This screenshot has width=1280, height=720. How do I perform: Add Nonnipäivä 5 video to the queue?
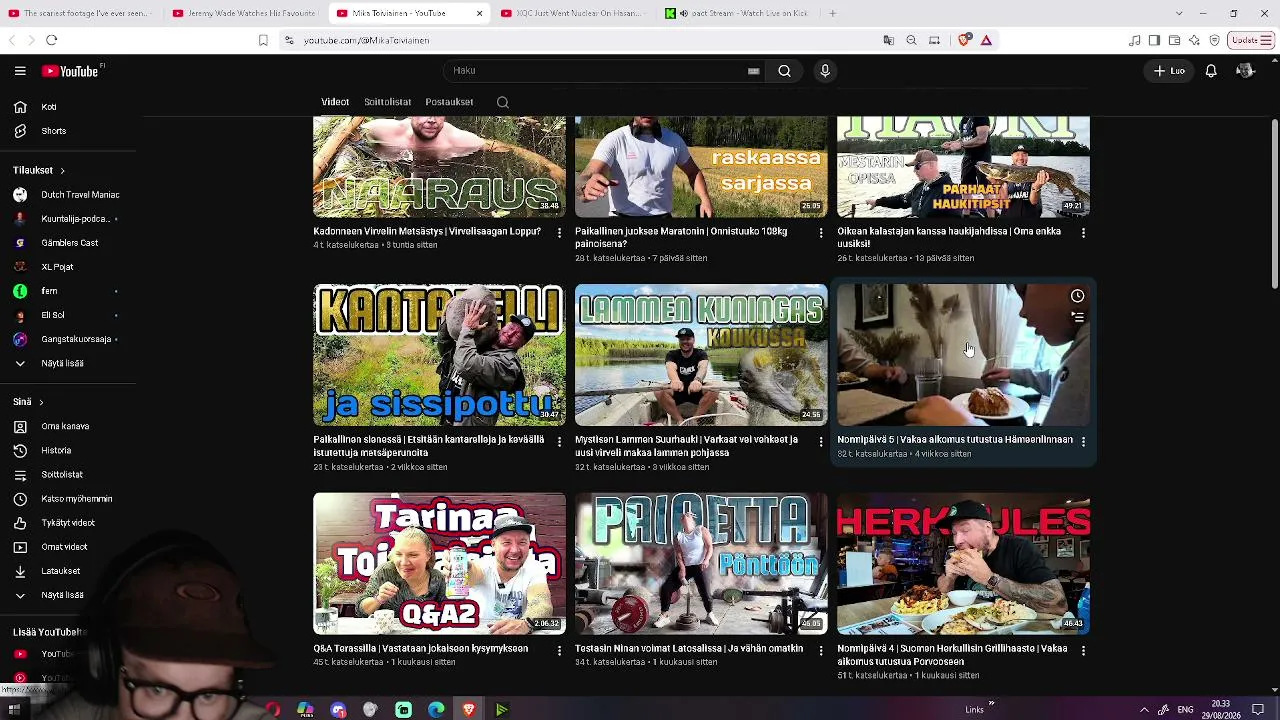(x=1077, y=317)
